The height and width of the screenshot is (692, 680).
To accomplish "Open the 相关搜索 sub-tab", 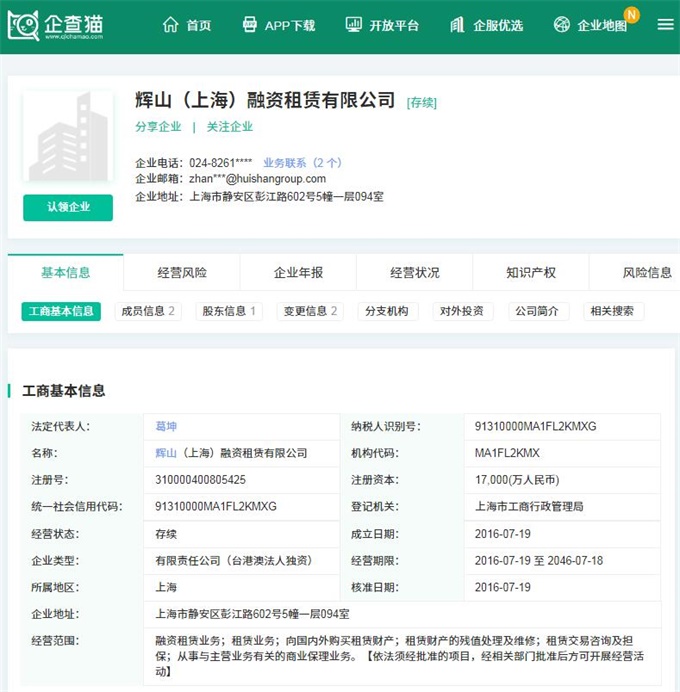I will coord(612,311).
